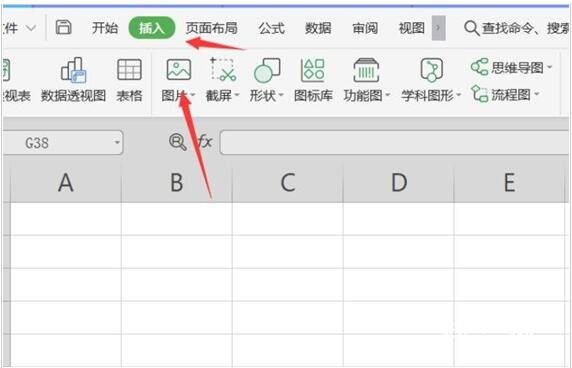Click the 截屏 screenshot icon
The height and width of the screenshot is (368, 572).
(x=223, y=70)
